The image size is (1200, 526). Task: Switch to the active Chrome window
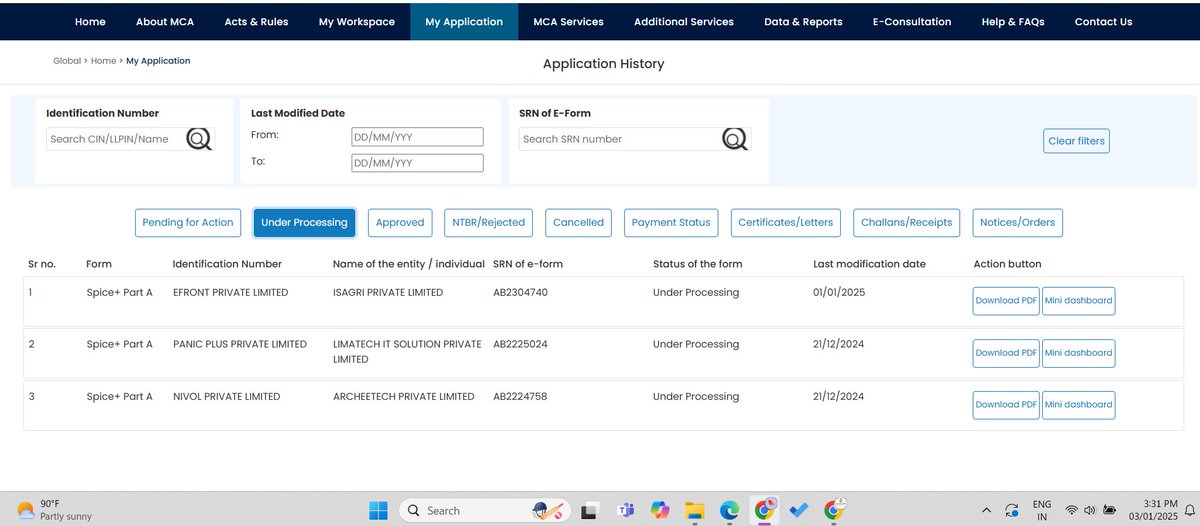(x=765, y=510)
